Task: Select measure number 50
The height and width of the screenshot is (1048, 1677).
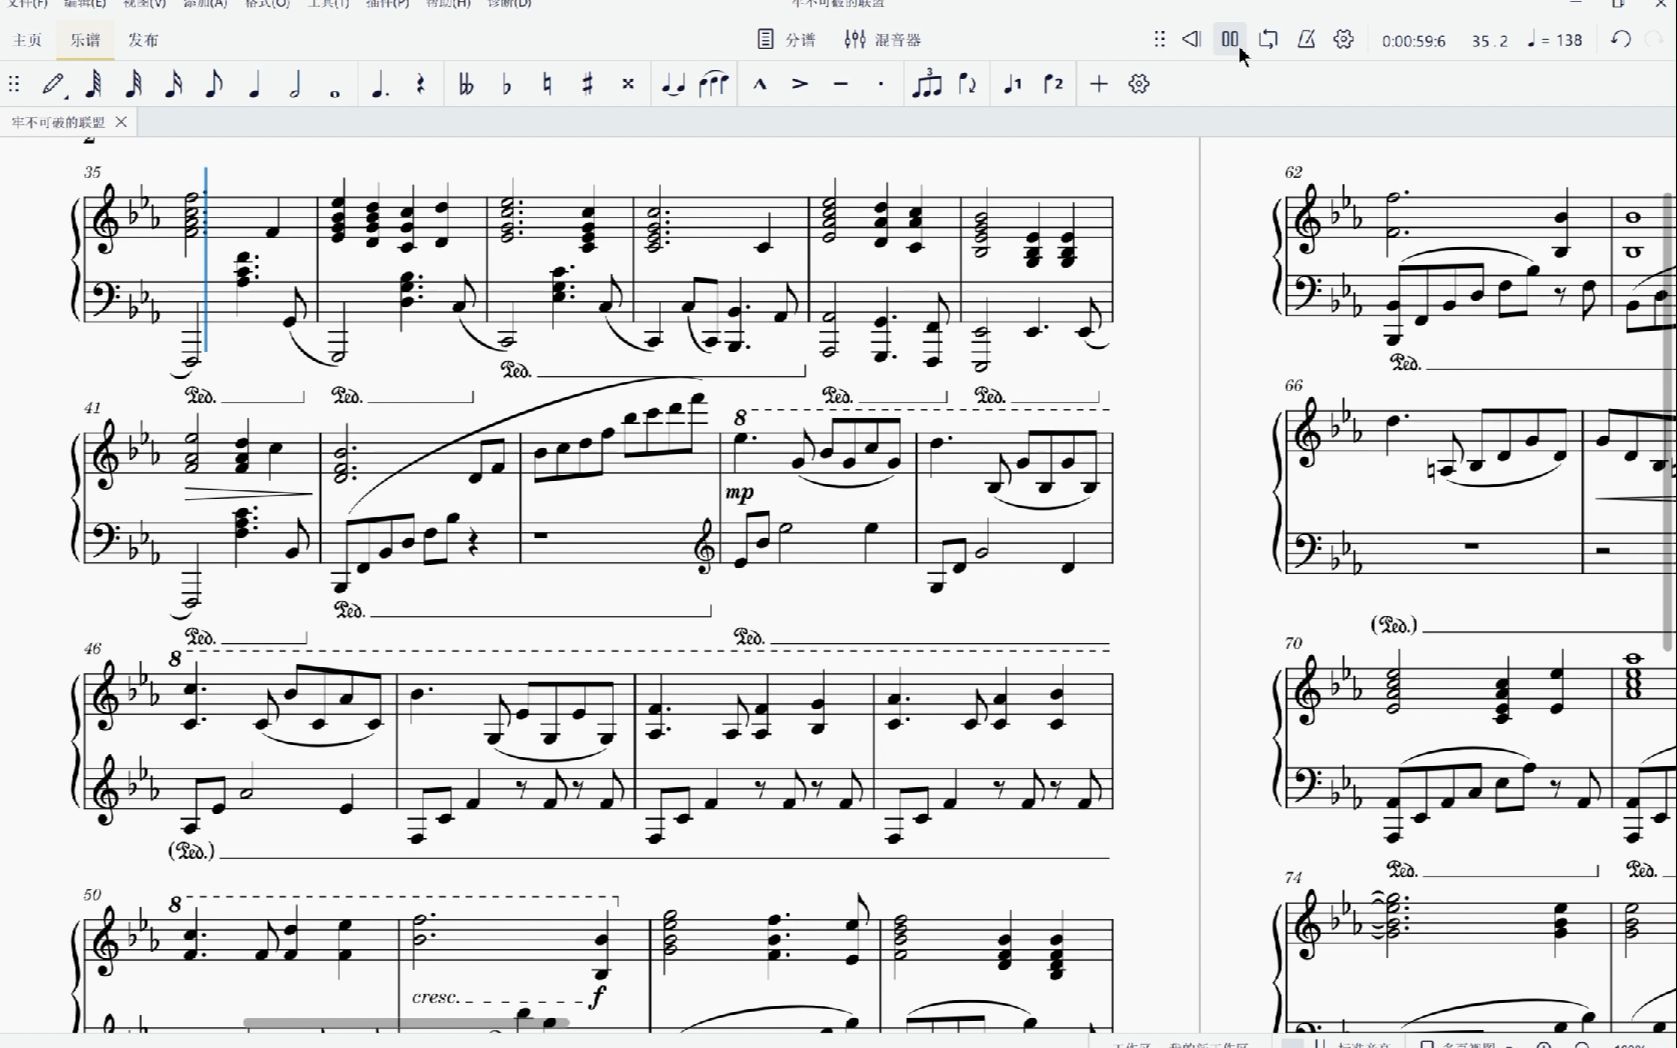Action: click(92, 895)
